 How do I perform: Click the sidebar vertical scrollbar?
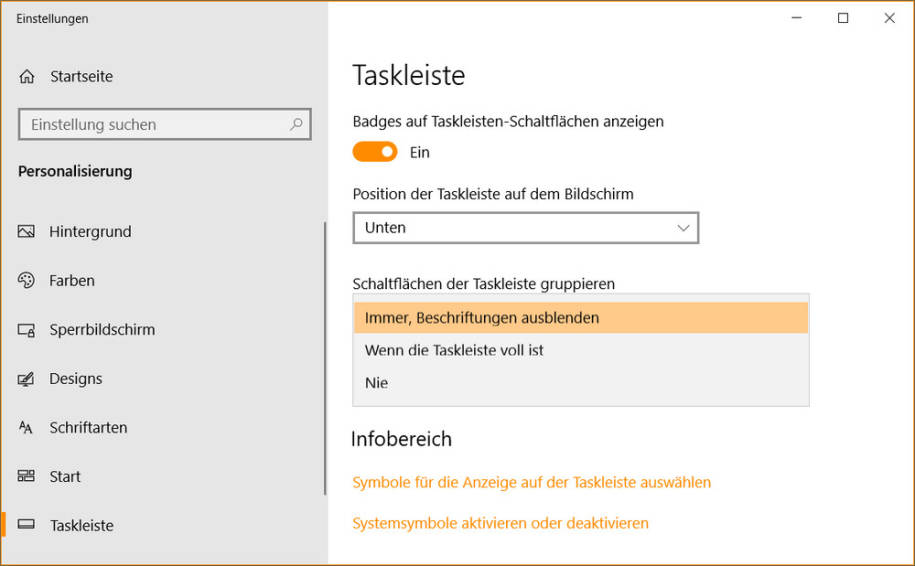coord(325,358)
